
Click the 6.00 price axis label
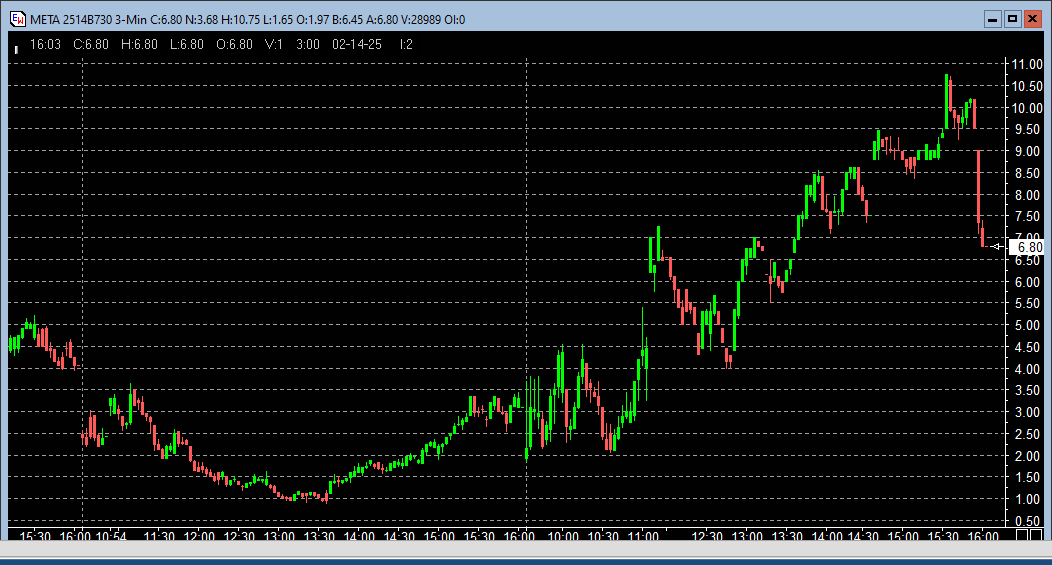[x=1027, y=282]
